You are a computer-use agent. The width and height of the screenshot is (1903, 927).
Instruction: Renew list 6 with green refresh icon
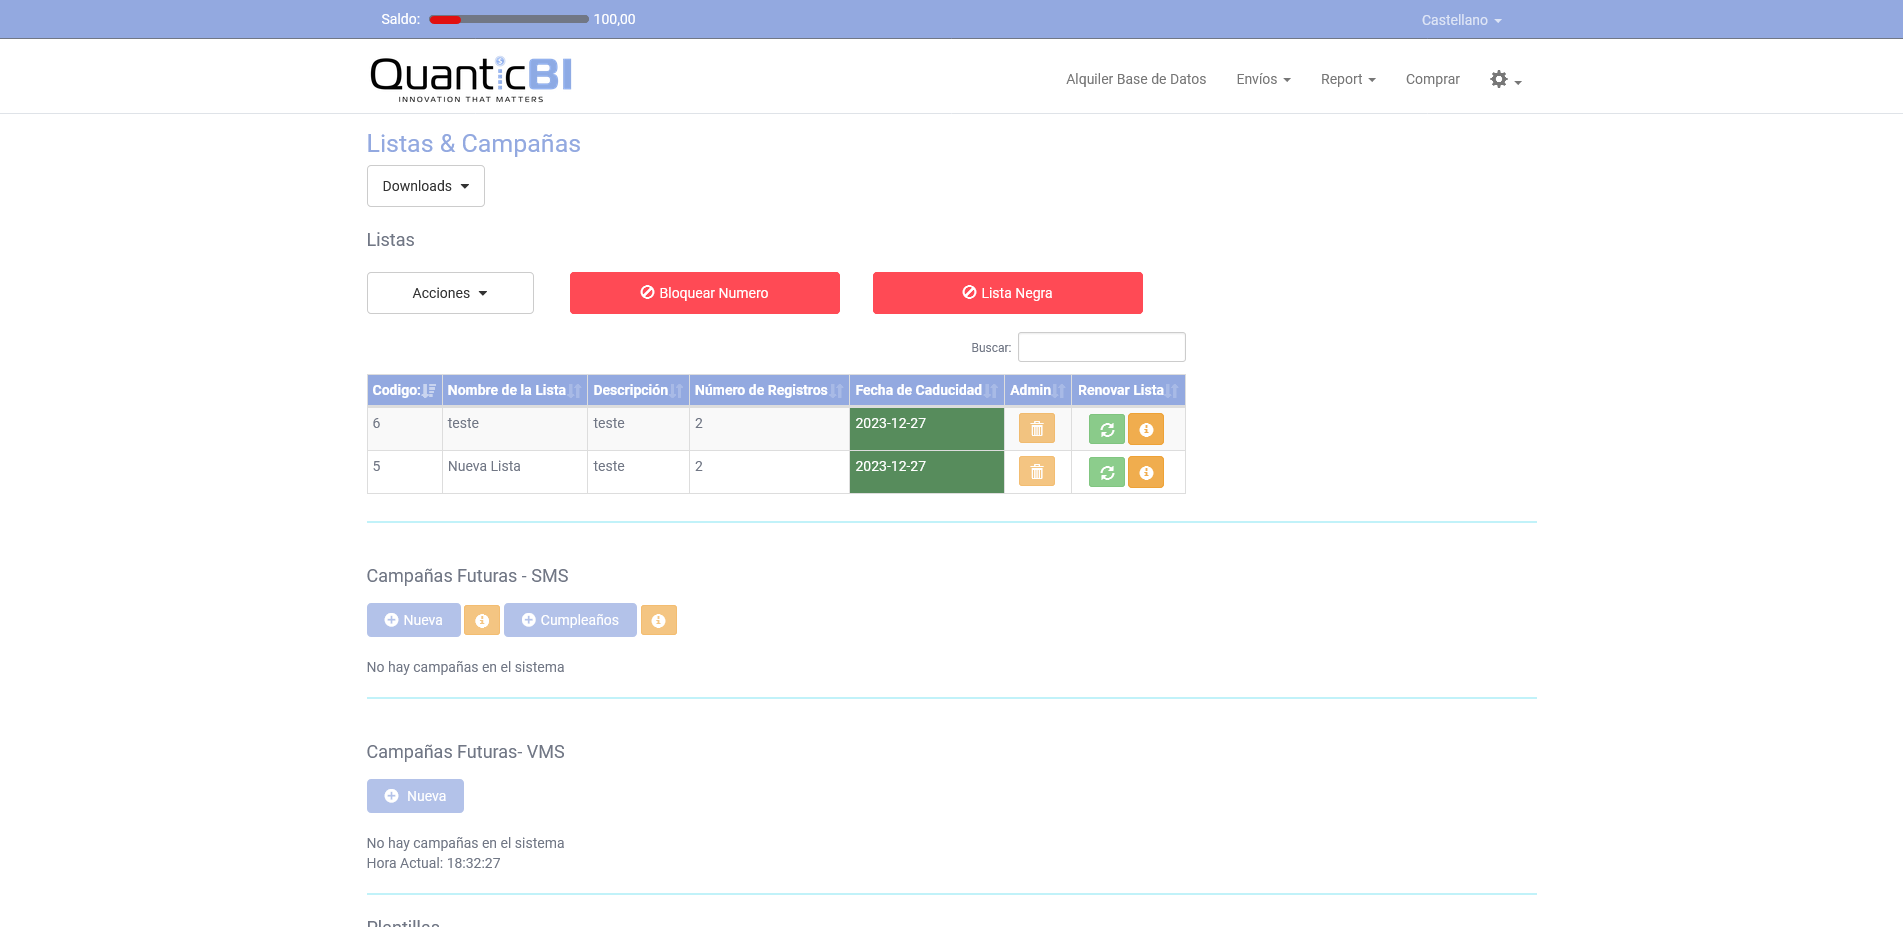pos(1106,430)
